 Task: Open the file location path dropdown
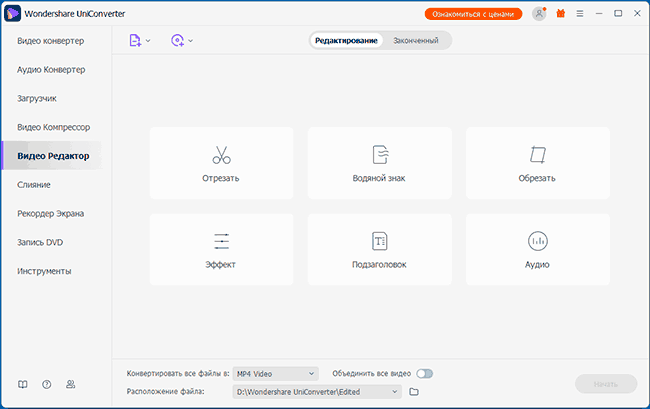point(317,392)
